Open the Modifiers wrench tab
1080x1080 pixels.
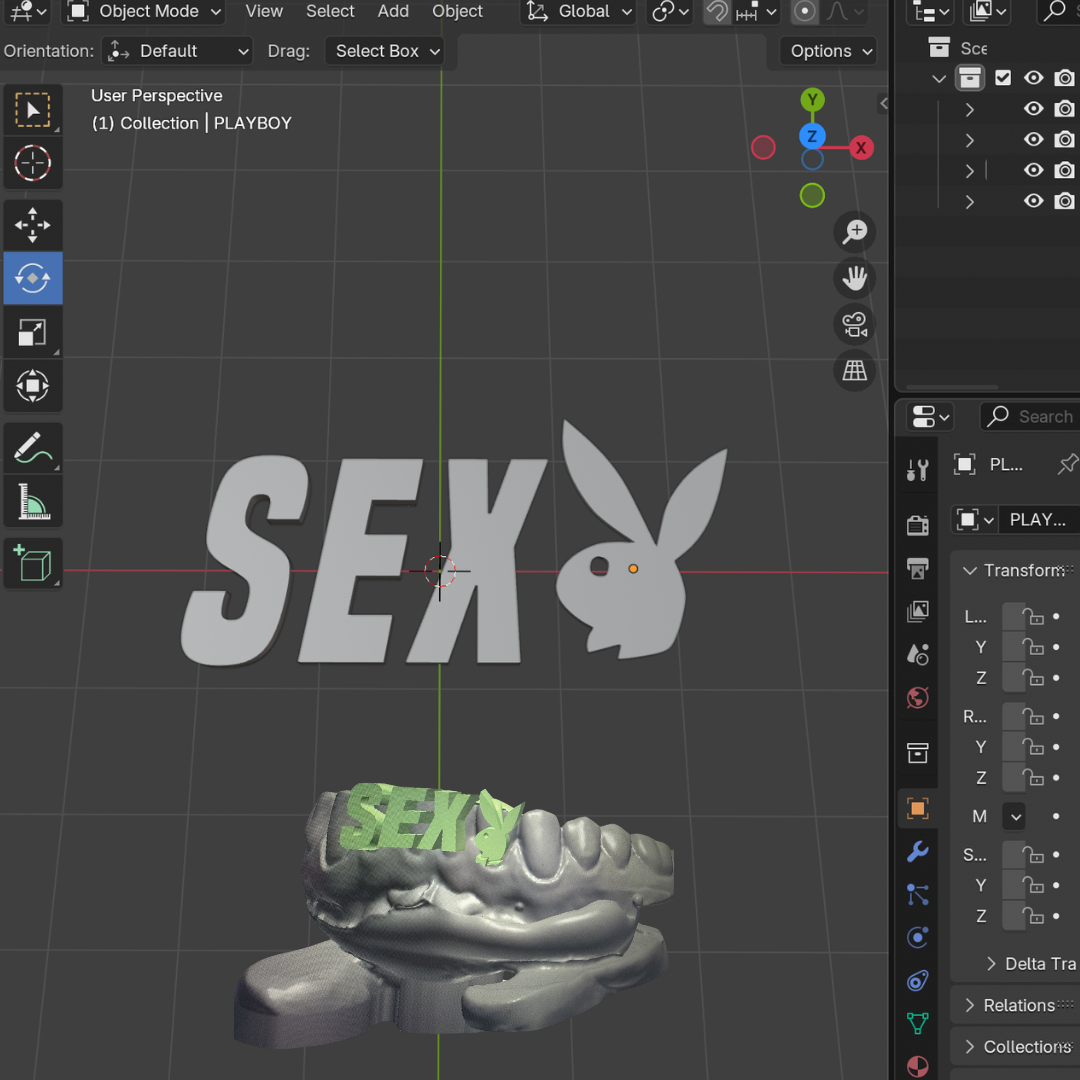click(x=917, y=851)
